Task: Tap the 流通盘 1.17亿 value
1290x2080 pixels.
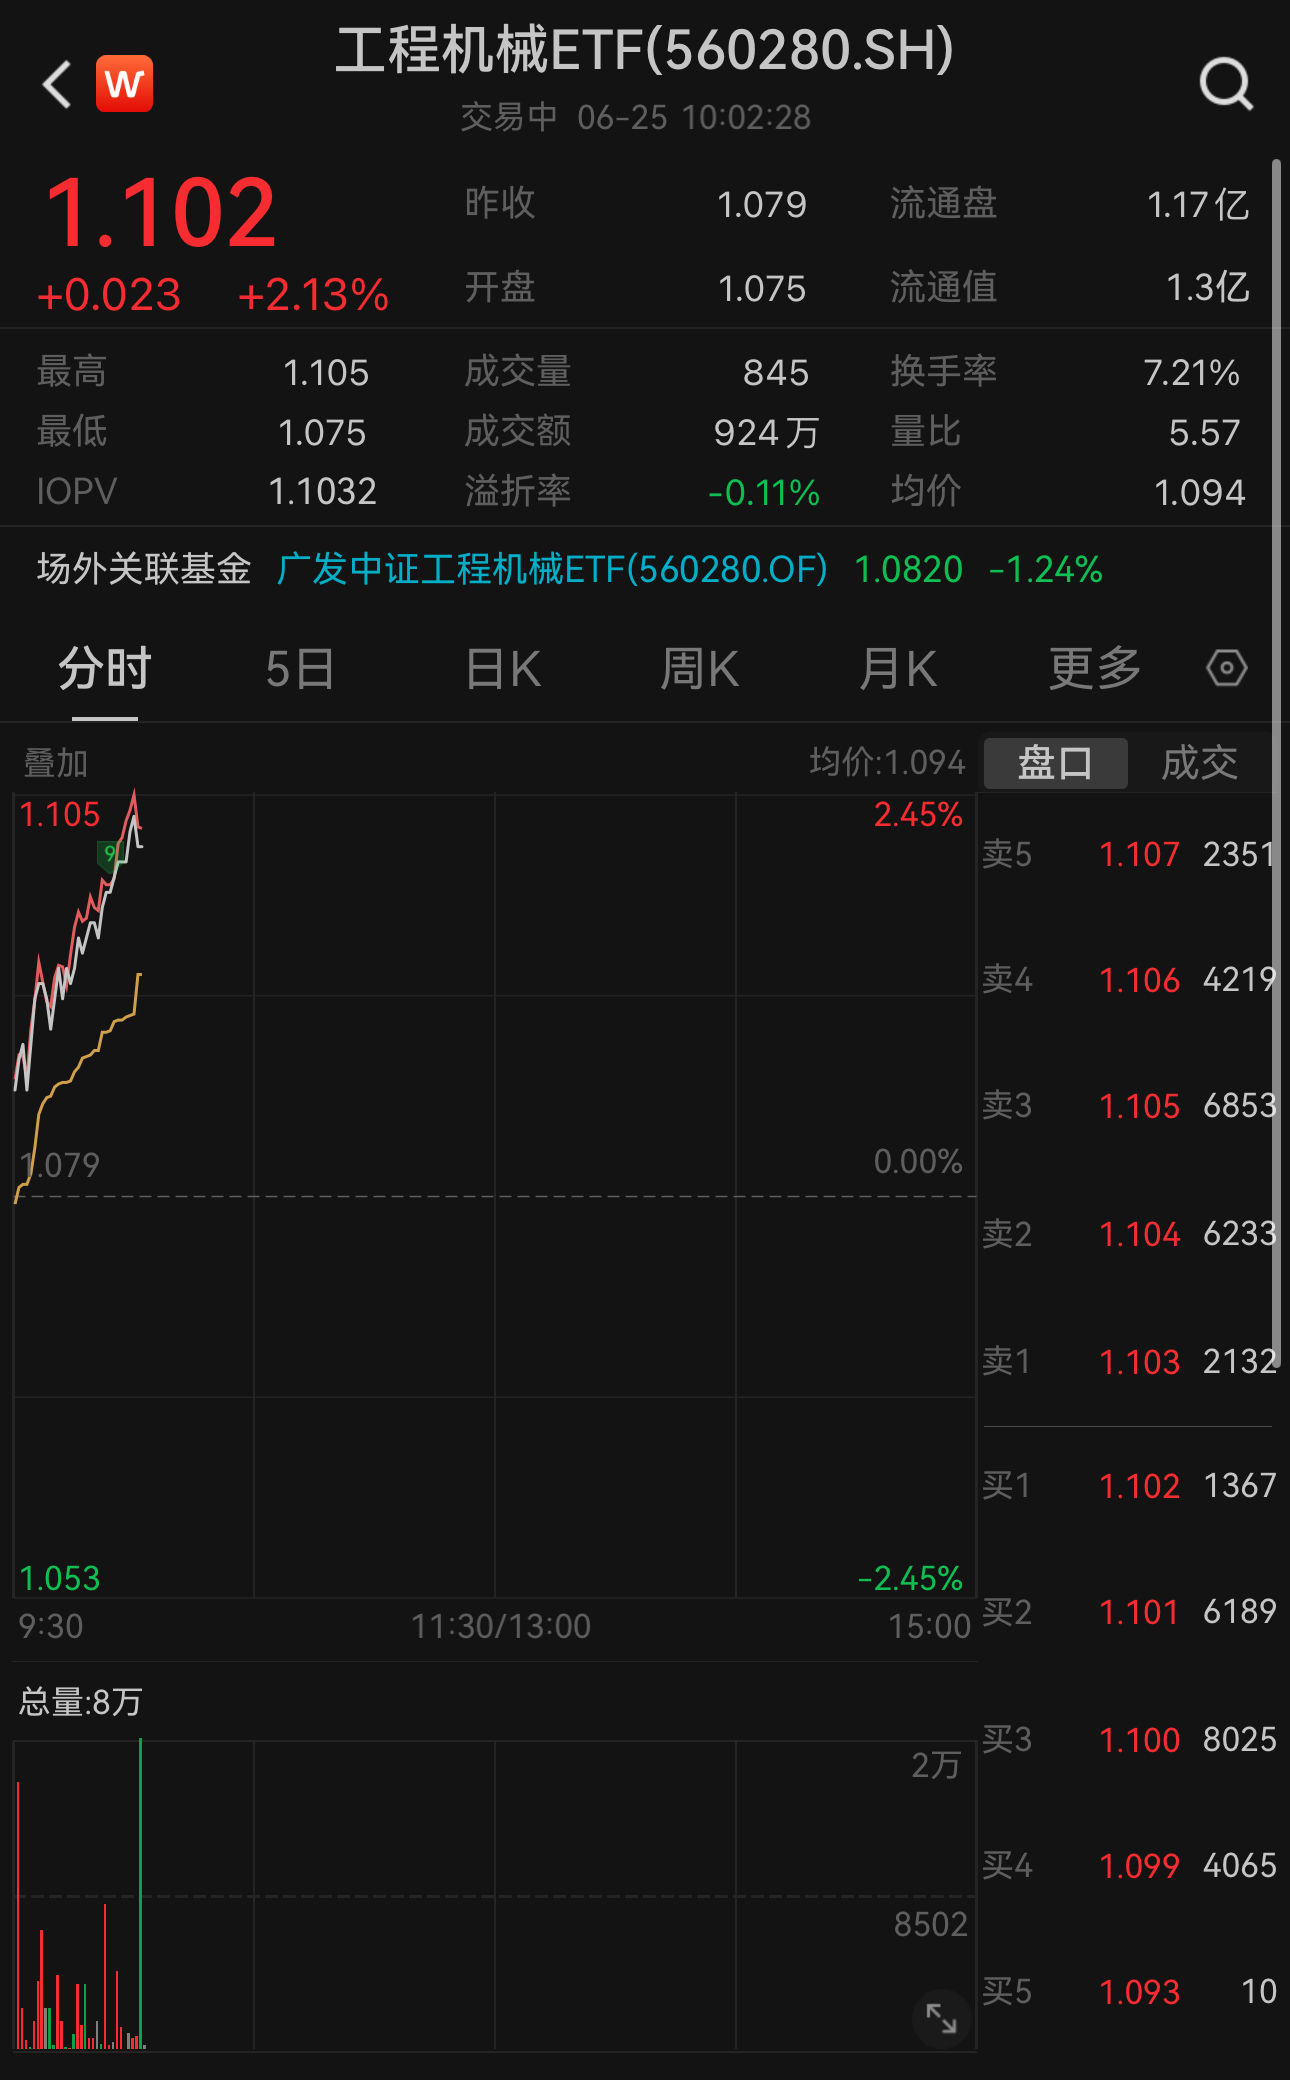Action: point(1198,205)
